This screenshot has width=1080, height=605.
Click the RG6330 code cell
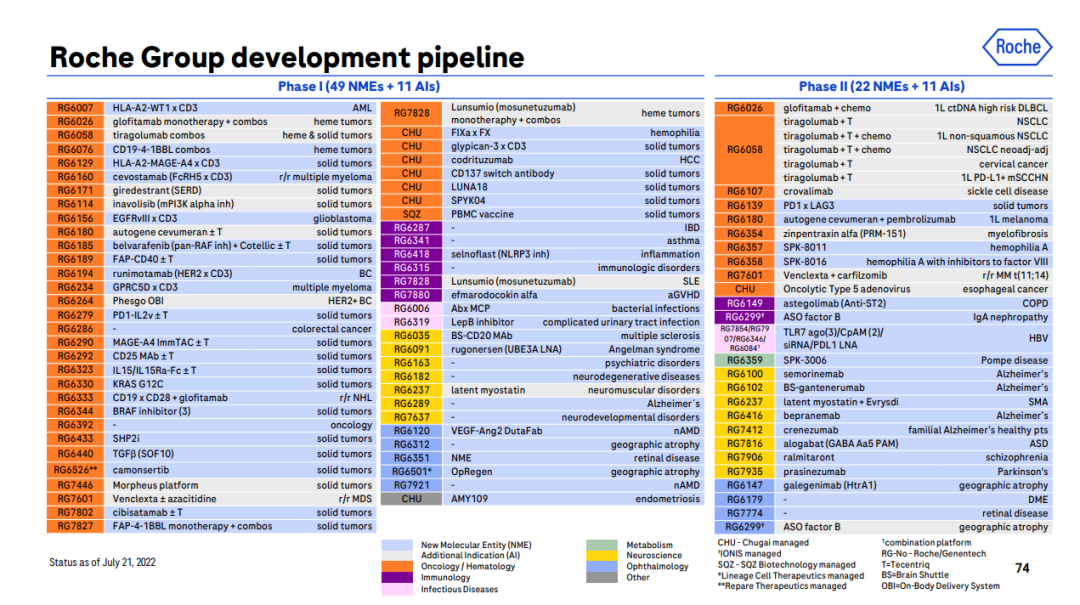(75, 384)
